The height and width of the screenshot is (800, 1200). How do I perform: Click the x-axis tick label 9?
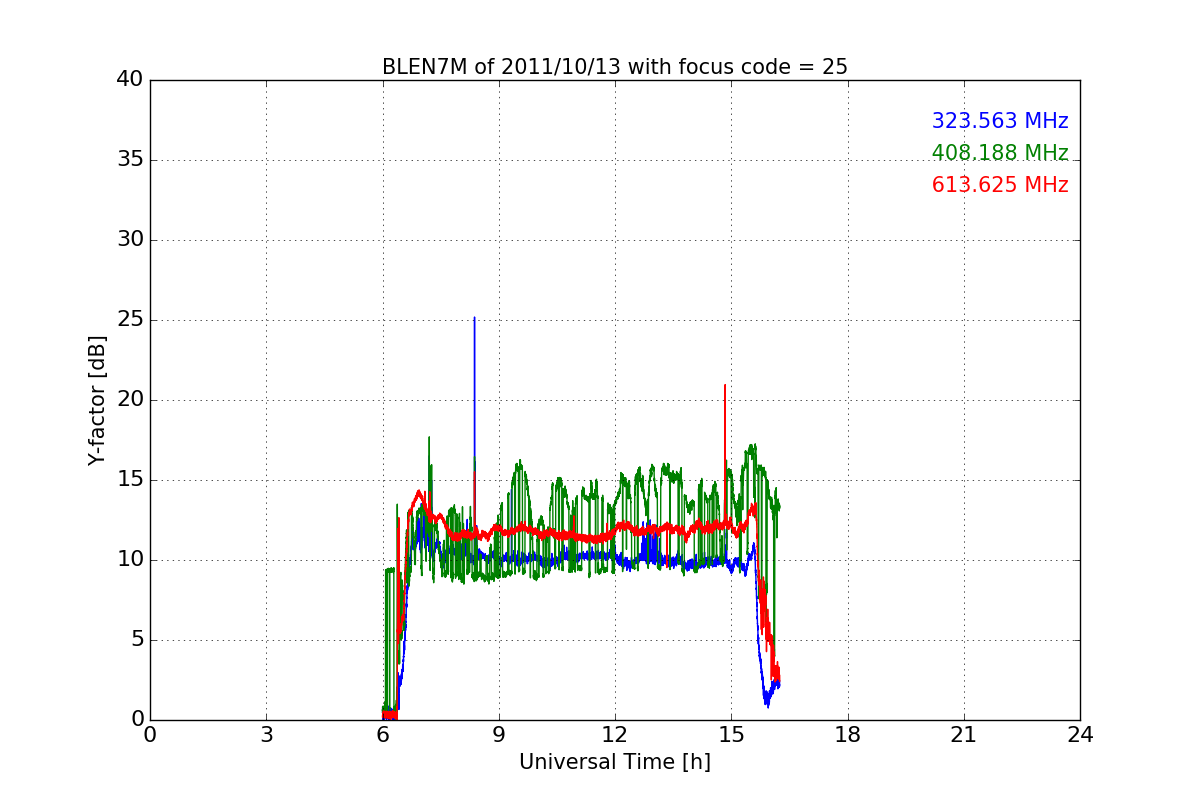point(499,734)
